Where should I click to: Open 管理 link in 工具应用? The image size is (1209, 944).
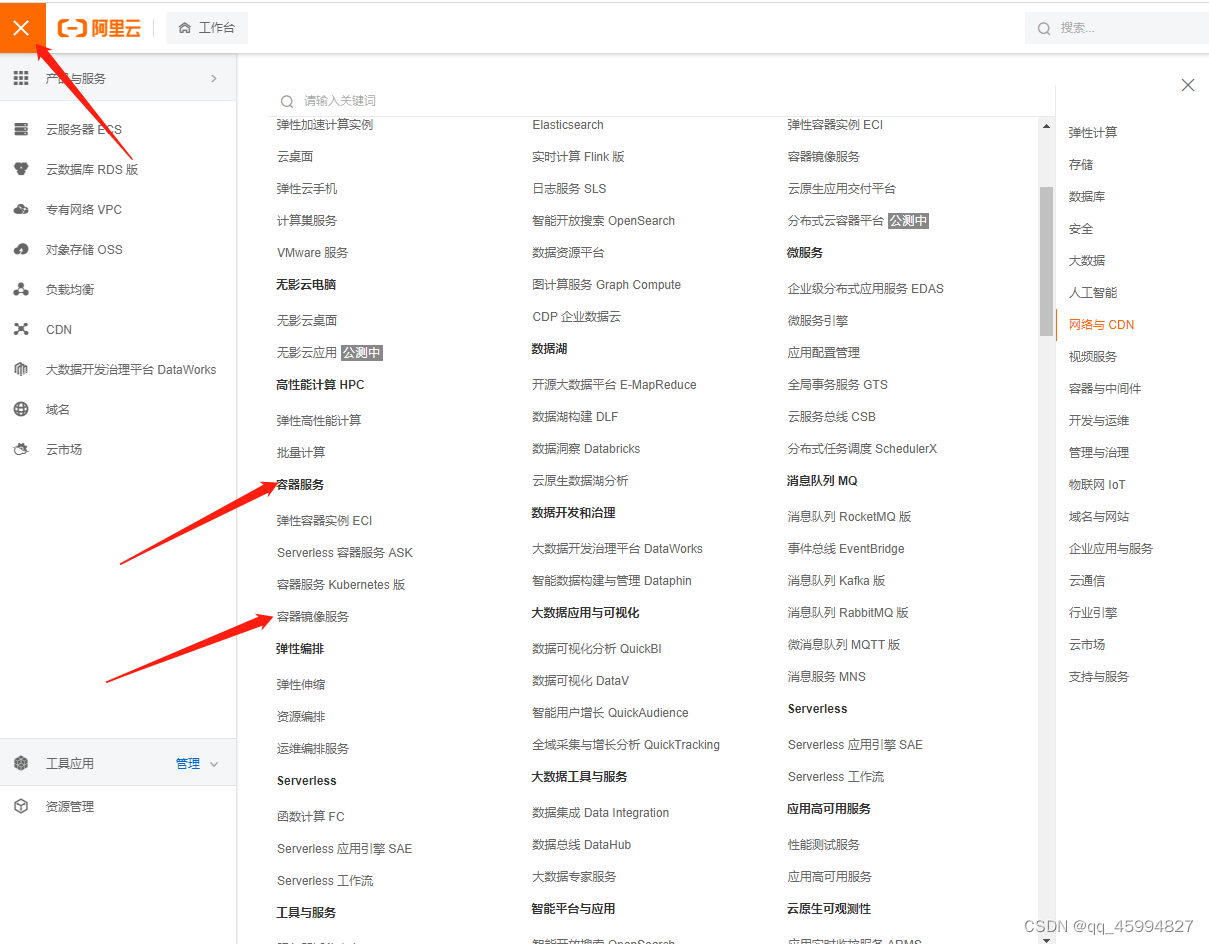[188, 763]
